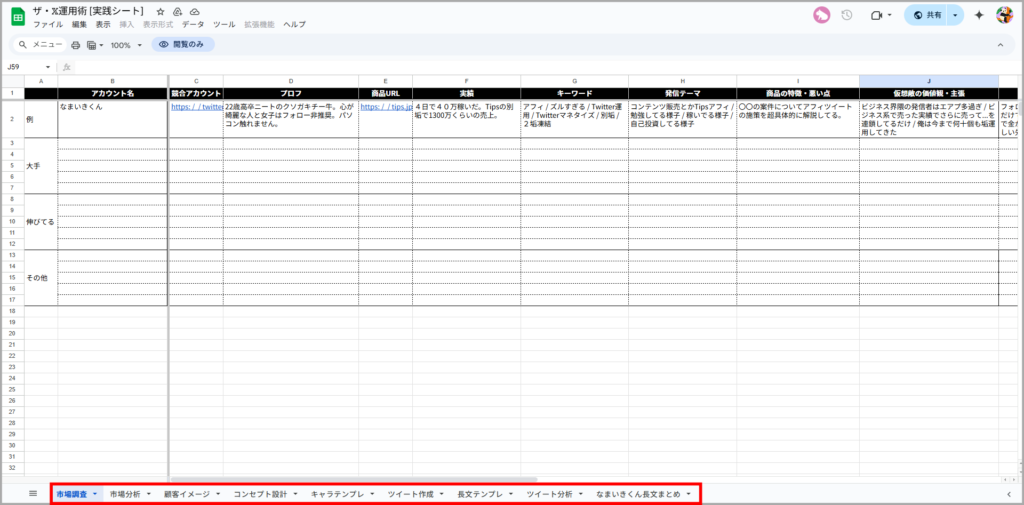Image resolution: width=1024 pixels, height=505 pixels.
Task: Open the all sheets list icon
Action: [x=33, y=493]
